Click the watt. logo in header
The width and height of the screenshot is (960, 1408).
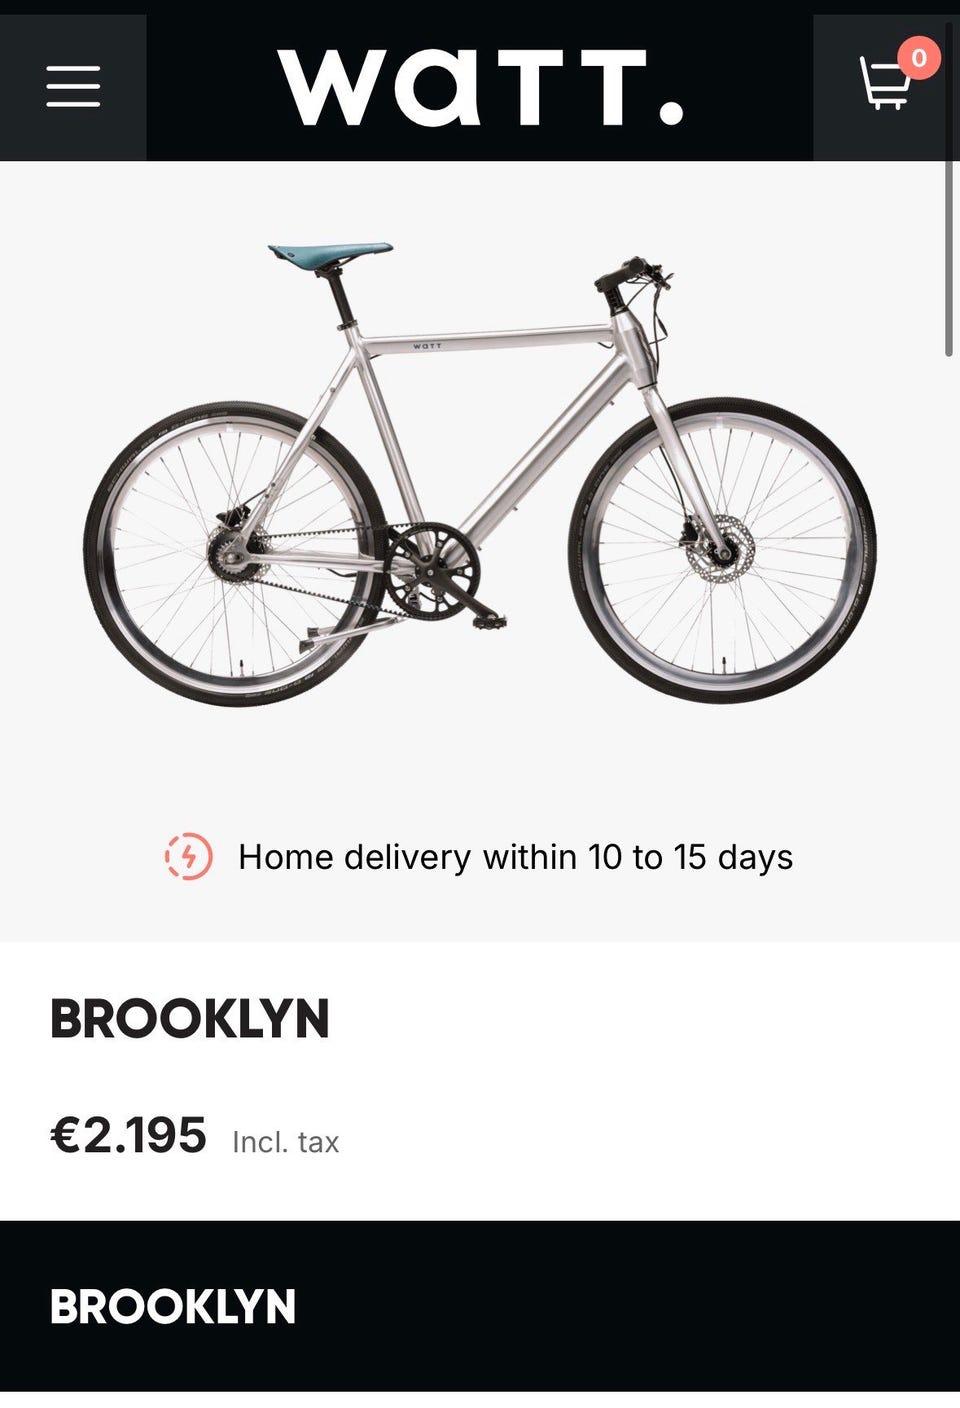click(480, 87)
